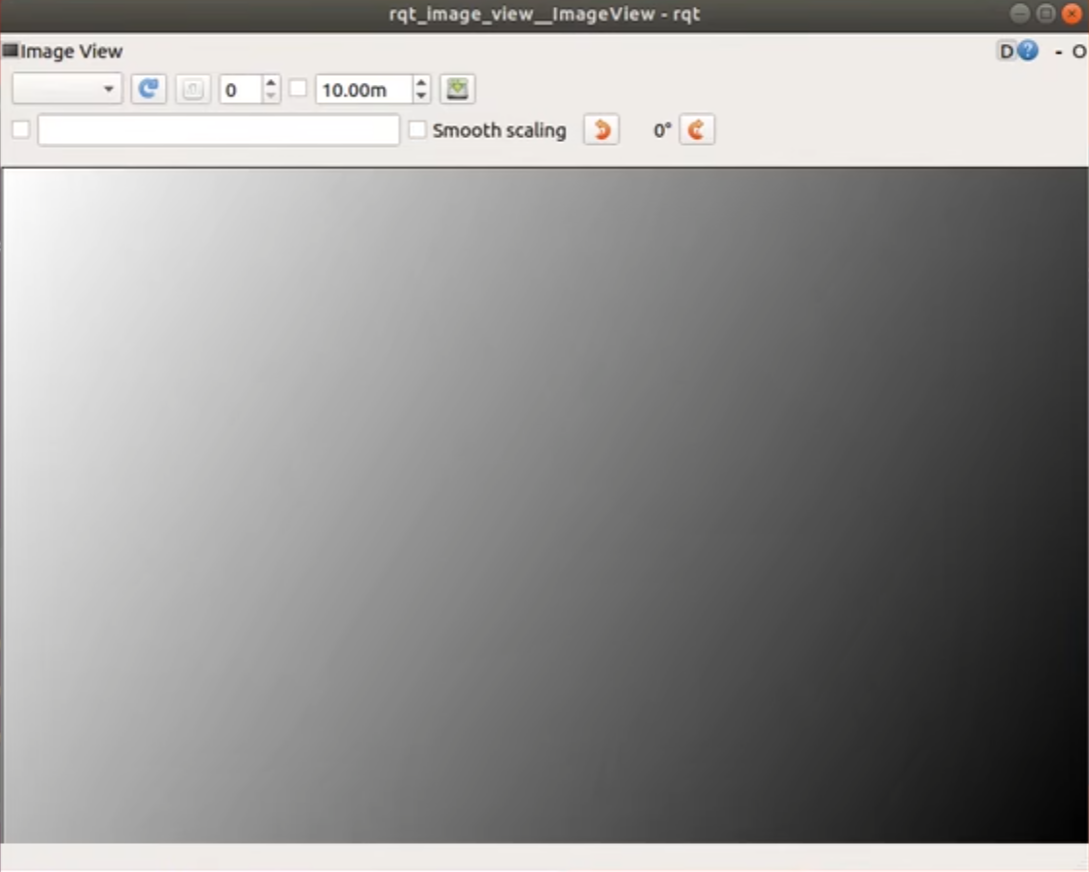Refresh the topics list
The image size is (1089, 872).
point(149,89)
